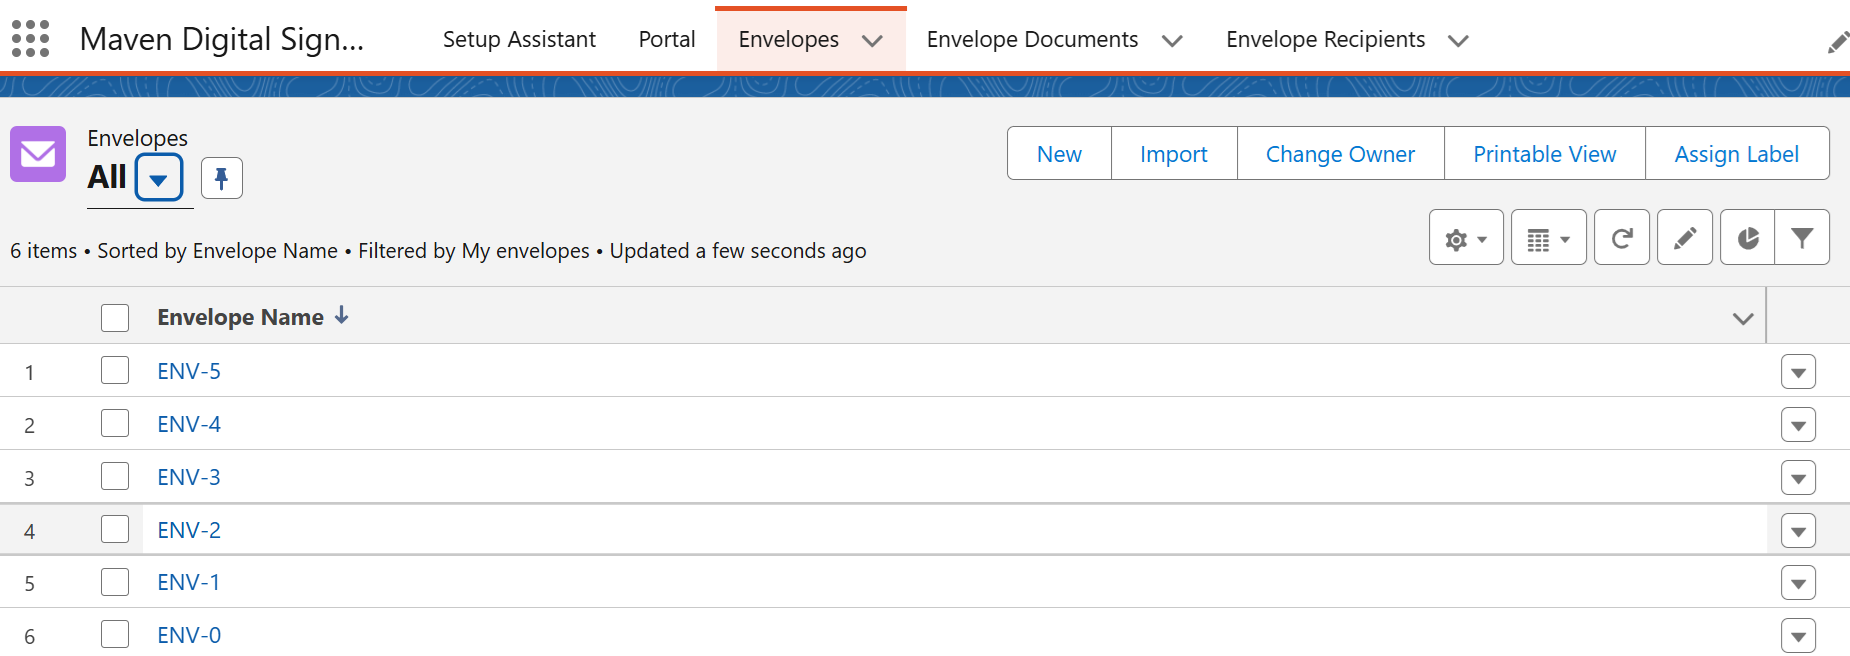Sort by Envelope Name column header

click(x=240, y=317)
